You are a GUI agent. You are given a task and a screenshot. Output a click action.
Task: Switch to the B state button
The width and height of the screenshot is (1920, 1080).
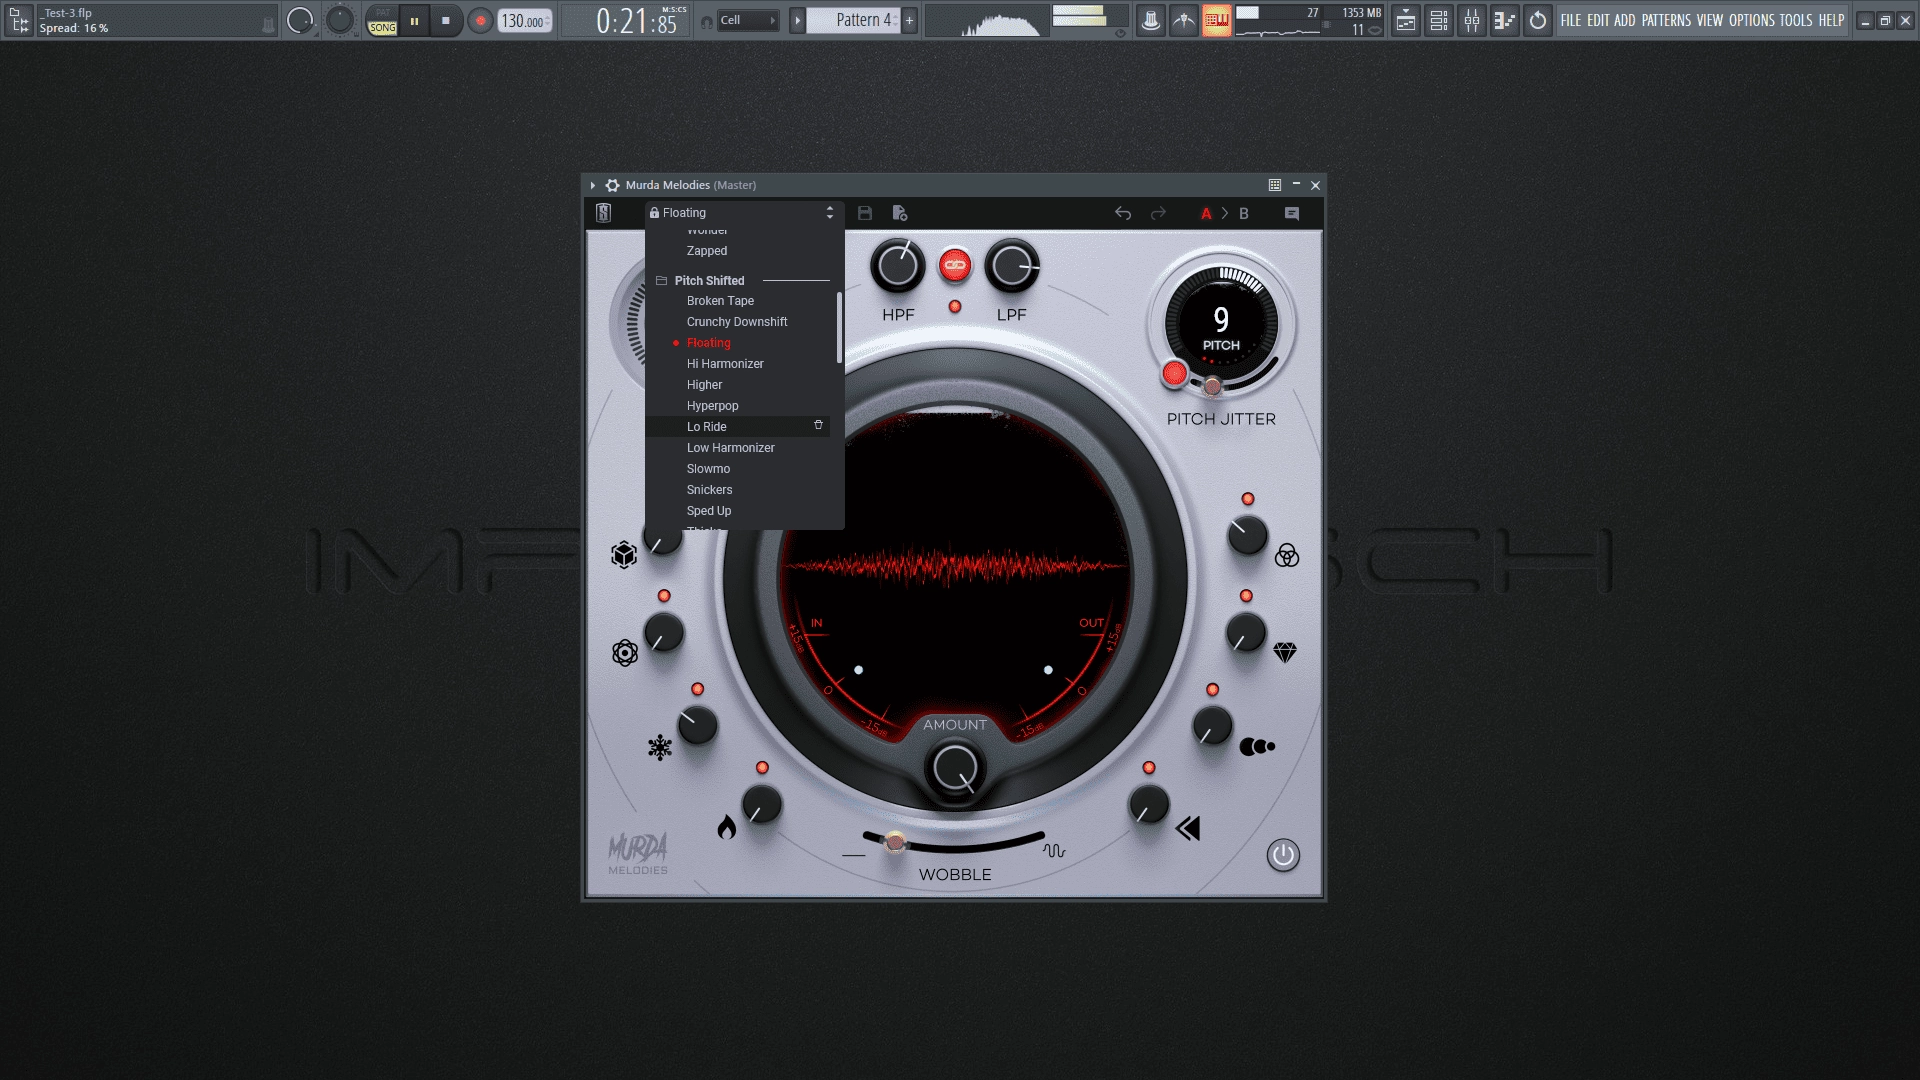pos(1244,213)
